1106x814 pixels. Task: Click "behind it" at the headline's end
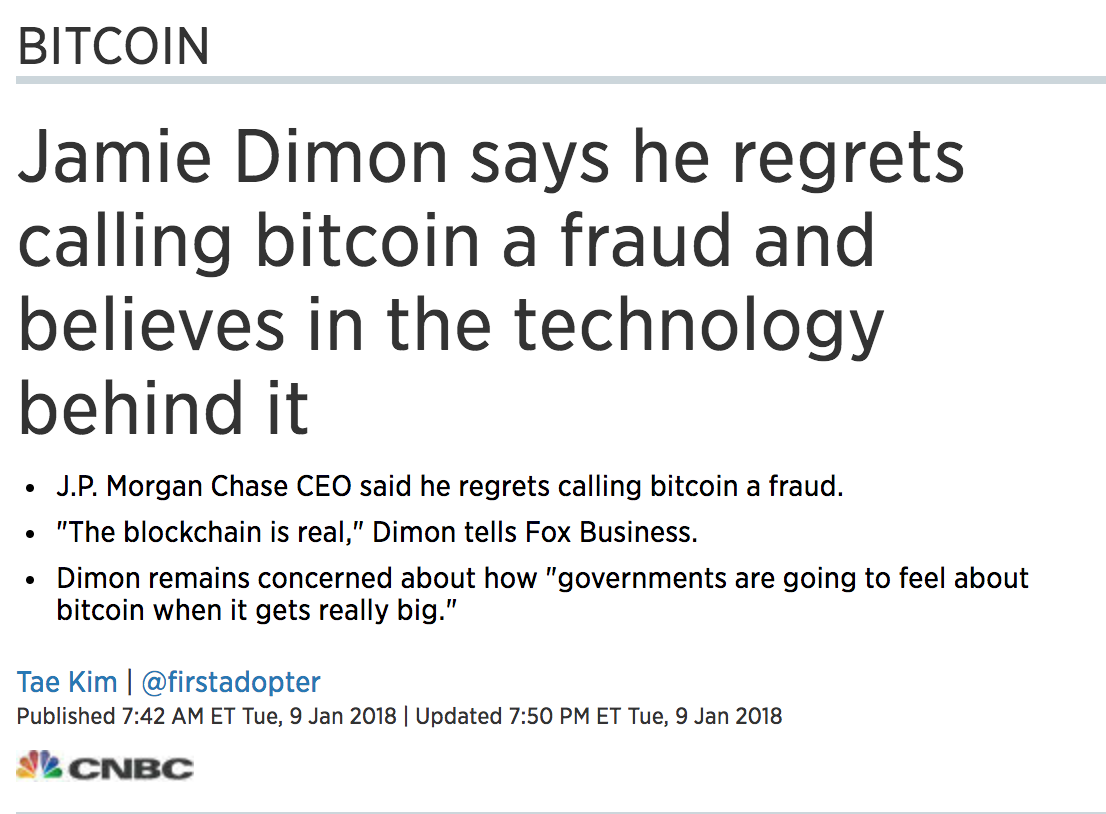(163, 406)
